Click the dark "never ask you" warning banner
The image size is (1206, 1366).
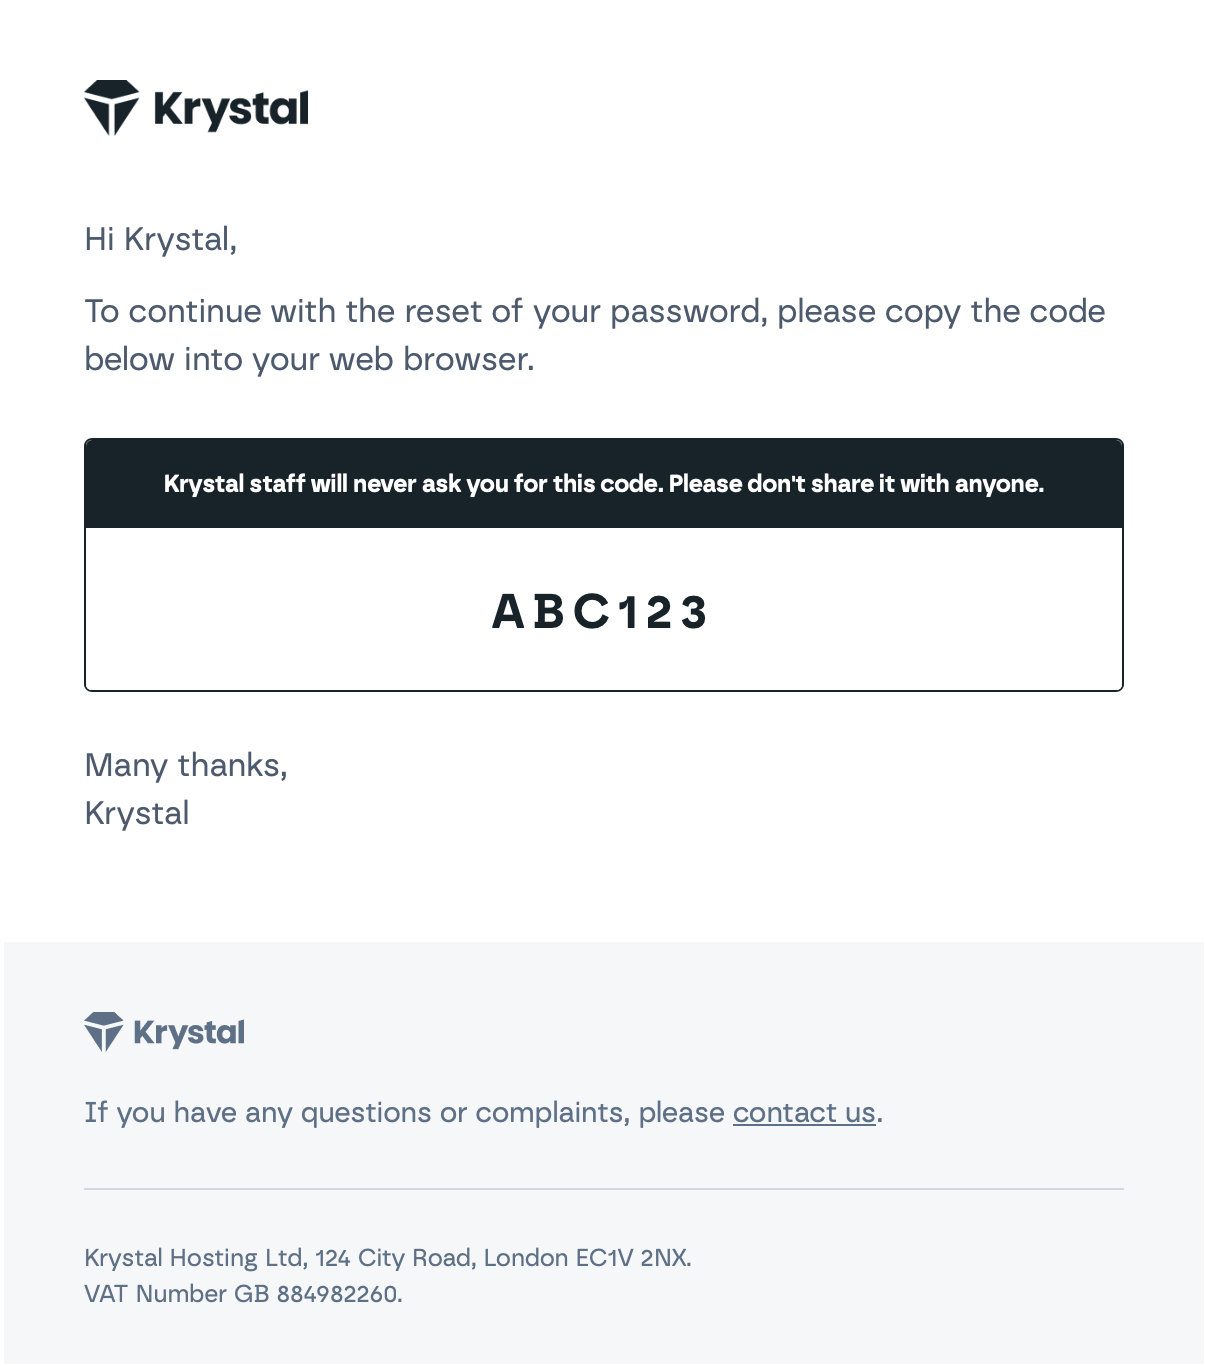603,484
